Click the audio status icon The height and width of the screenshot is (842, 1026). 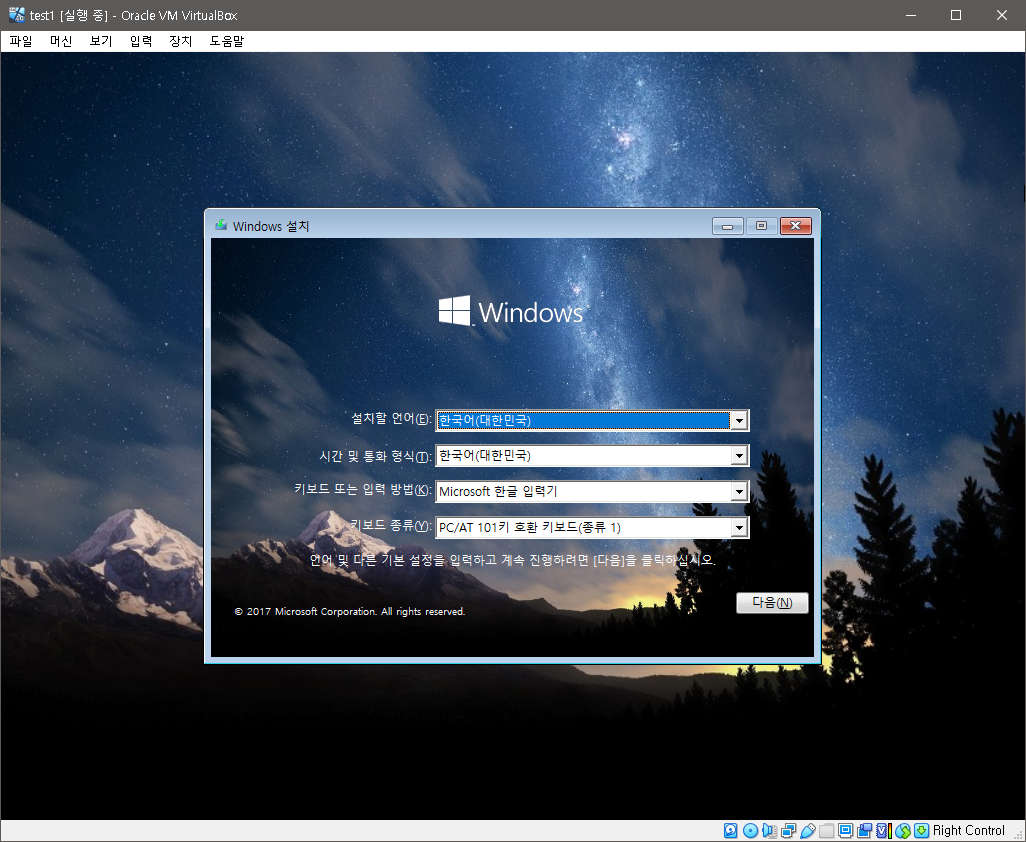[769, 831]
